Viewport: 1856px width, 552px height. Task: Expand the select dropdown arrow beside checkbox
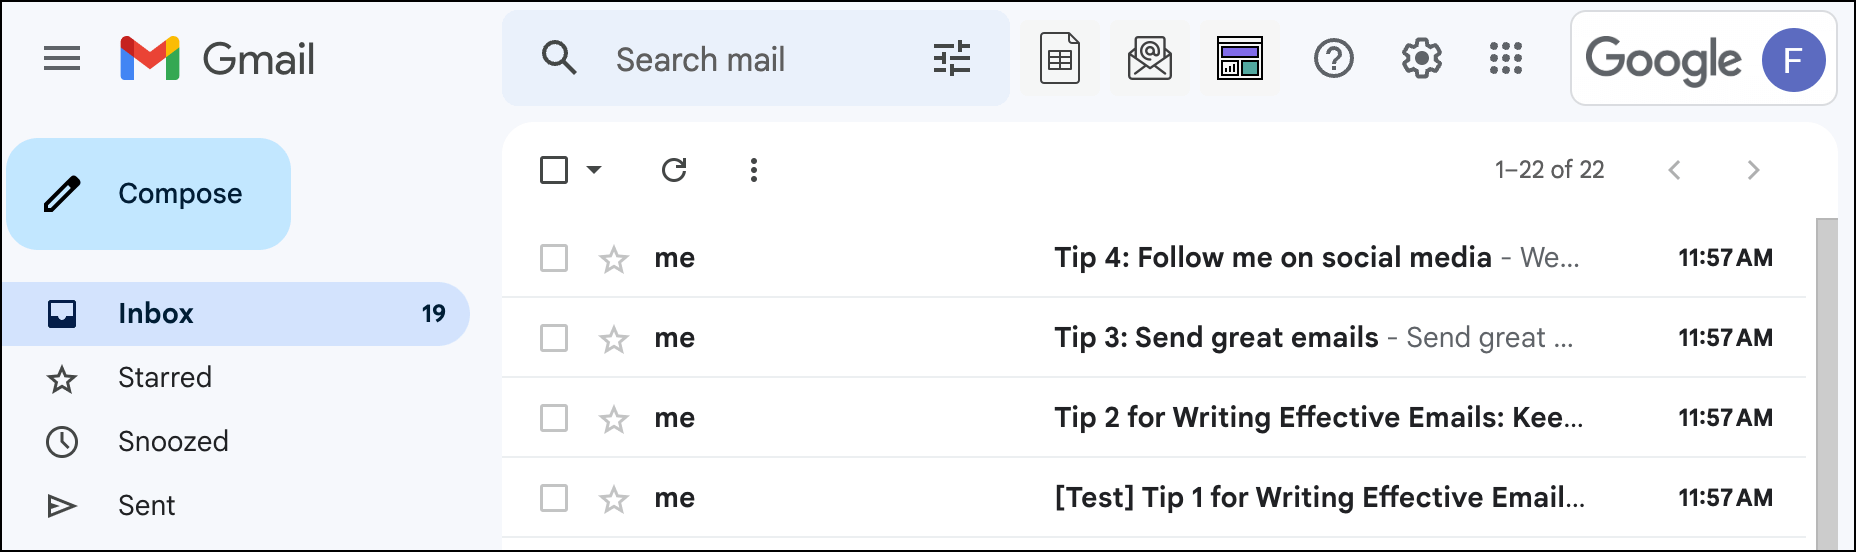(x=594, y=170)
